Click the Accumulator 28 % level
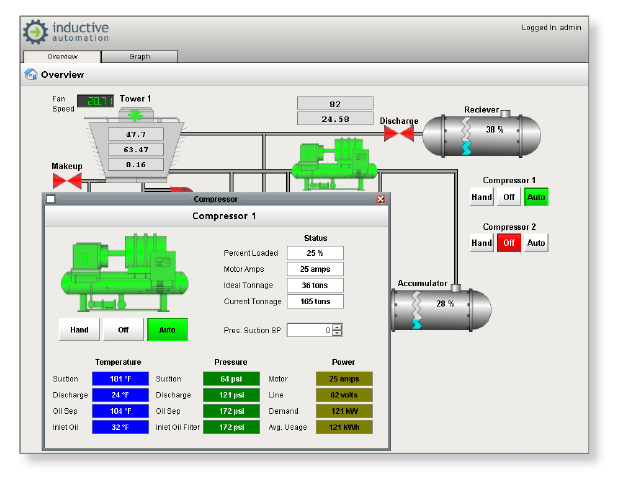This screenshot has height=477, width=626. [x=445, y=304]
